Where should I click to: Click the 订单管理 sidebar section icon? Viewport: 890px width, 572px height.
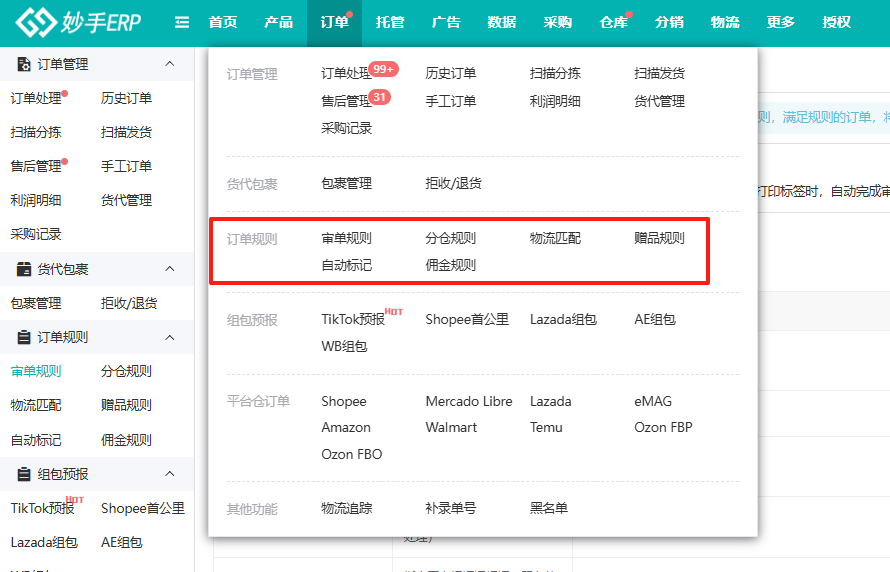24,64
